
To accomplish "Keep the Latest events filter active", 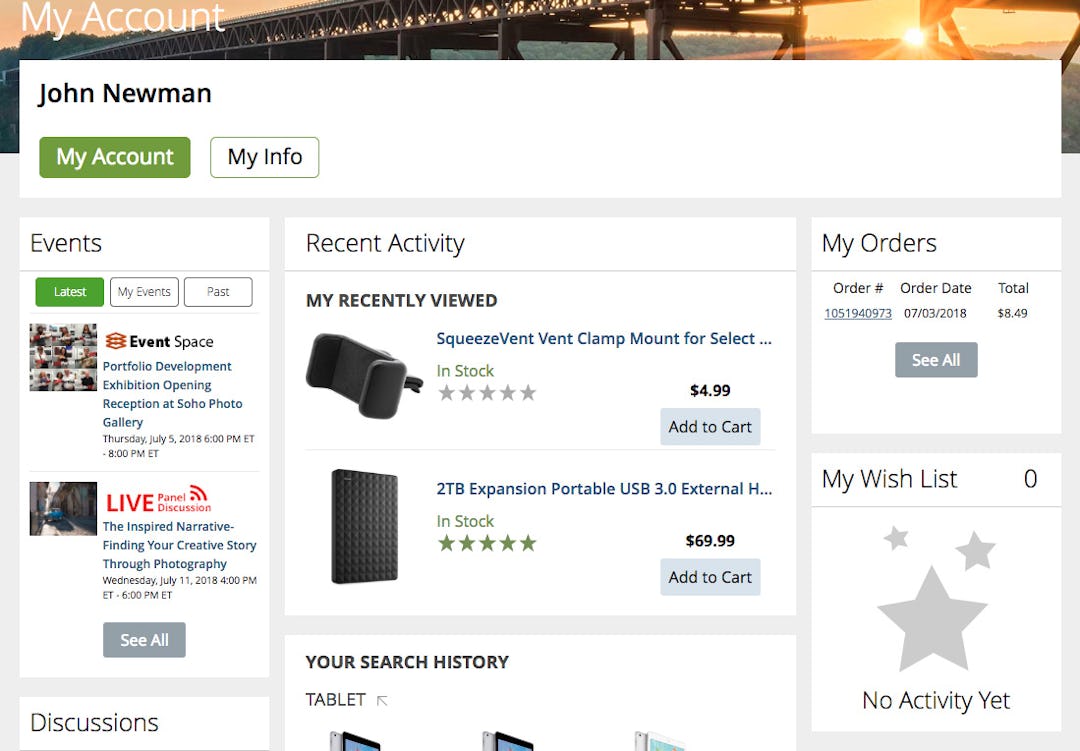I will pos(68,291).
